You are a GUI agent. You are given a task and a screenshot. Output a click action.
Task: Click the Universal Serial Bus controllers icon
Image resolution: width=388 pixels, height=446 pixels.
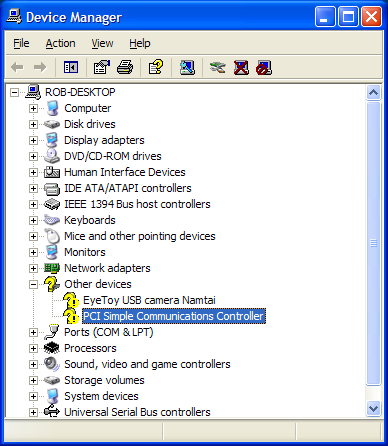pos(52,412)
